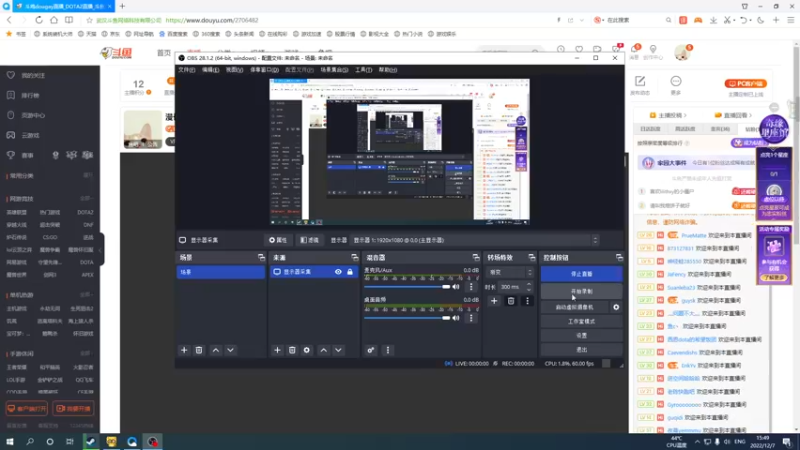Click Start Recording in OBS controls
Screen dimensions: 800x450
(x=581, y=291)
